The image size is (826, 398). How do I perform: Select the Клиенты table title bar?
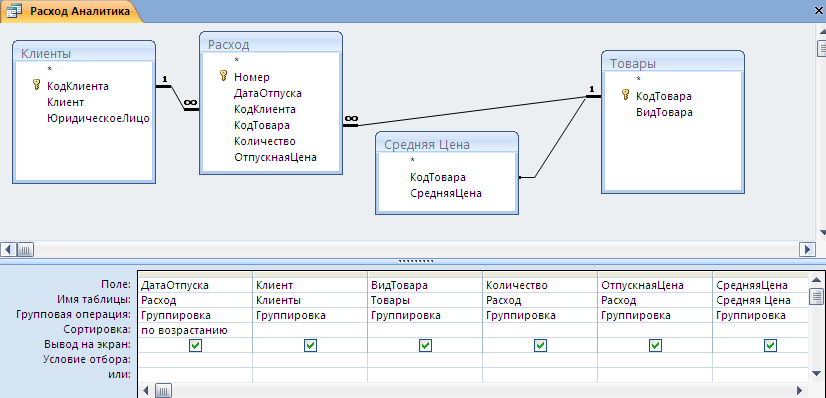[x=84, y=53]
